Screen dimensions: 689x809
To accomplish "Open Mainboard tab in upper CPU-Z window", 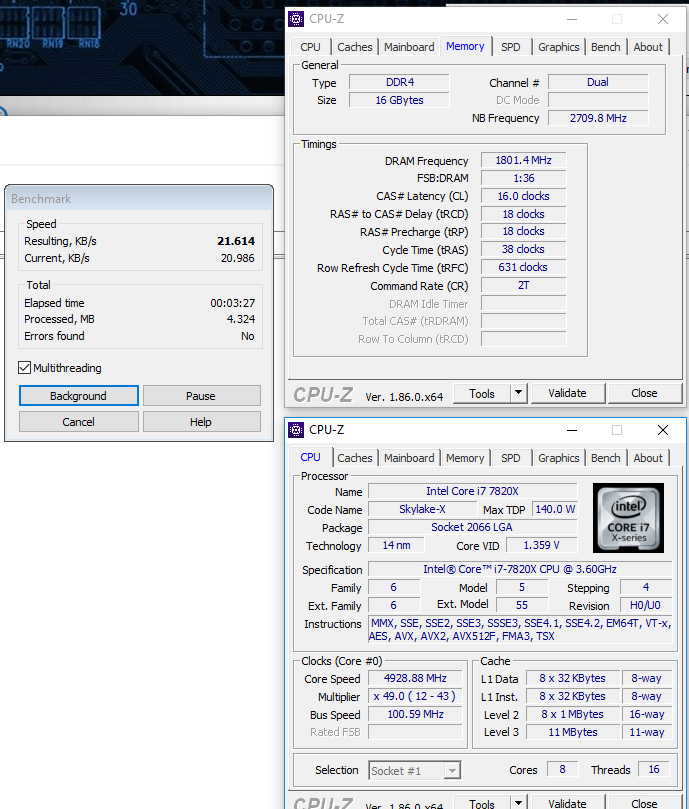I will [409, 47].
